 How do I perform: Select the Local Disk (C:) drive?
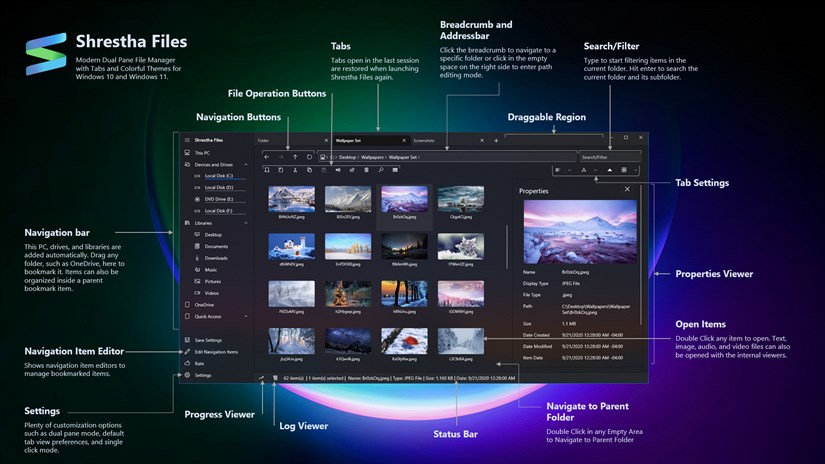(x=218, y=176)
